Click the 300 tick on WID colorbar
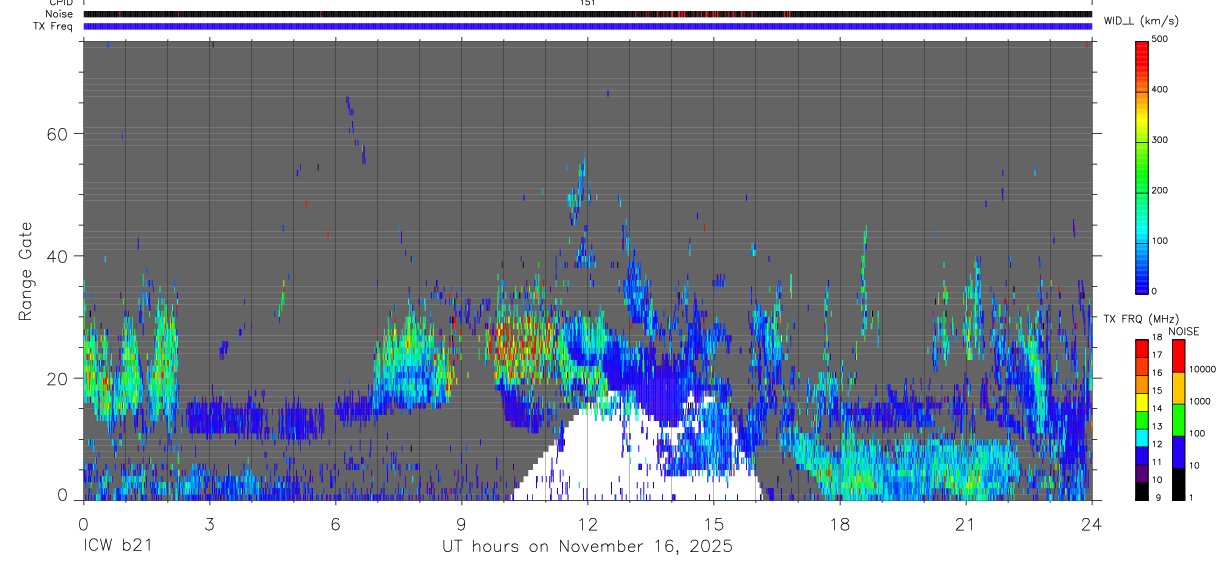1228x567 pixels. pyautogui.click(x=1160, y=140)
